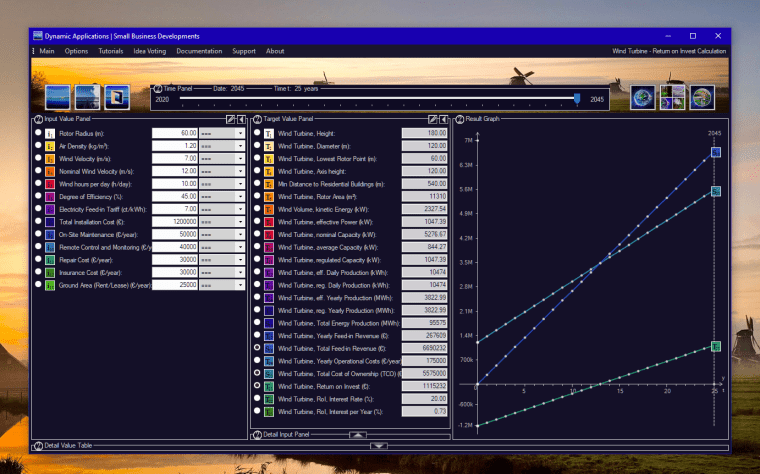760x474 pixels.
Task: Click the Wind Turbine Height value 180.00
Action: [425, 133]
